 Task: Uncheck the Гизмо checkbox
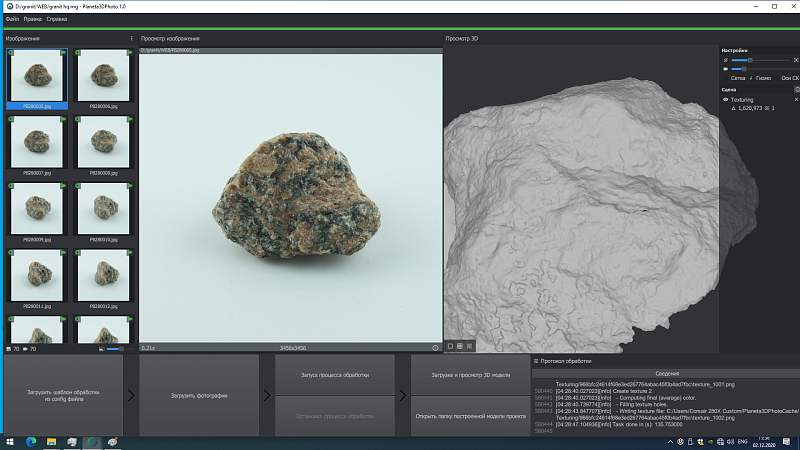click(751, 78)
